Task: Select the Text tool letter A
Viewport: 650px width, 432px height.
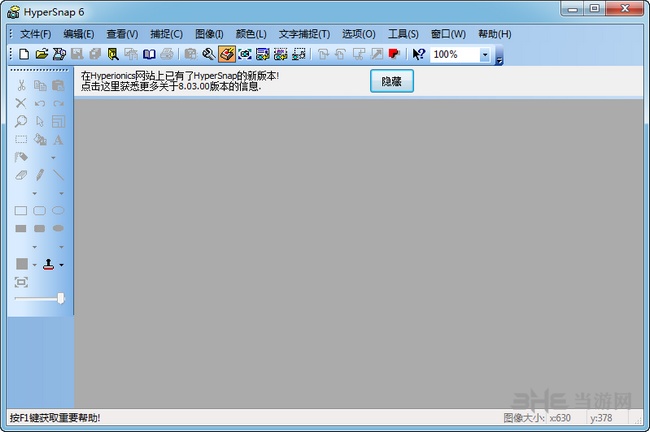Action: click(58, 140)
